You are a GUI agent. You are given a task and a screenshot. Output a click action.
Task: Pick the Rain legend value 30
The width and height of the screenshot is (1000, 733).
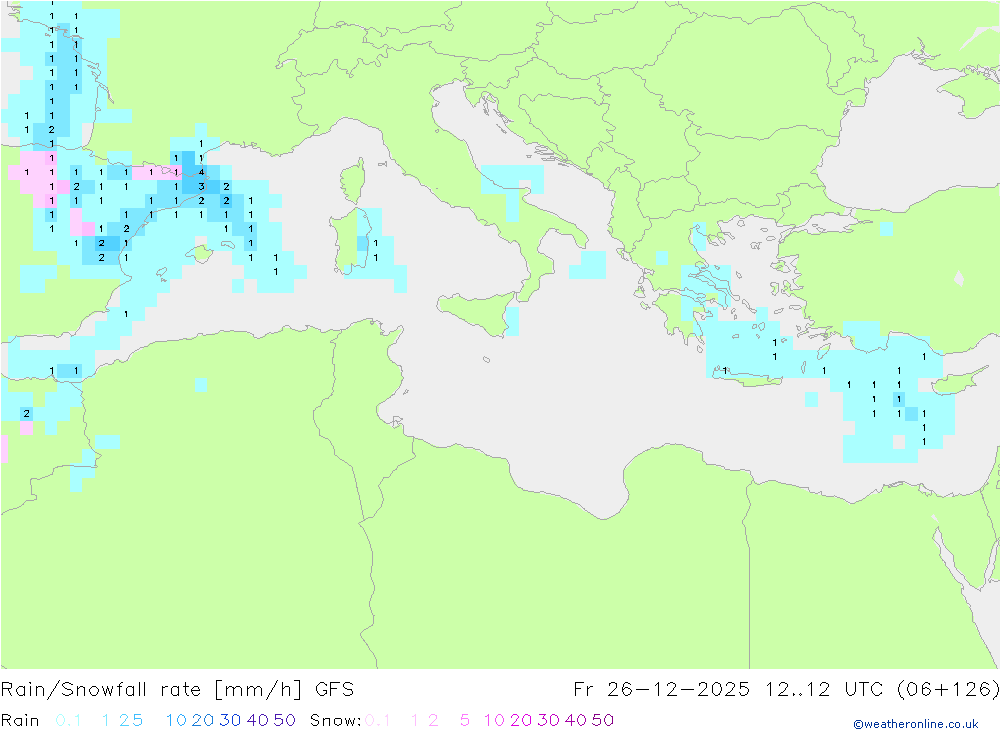230,720
